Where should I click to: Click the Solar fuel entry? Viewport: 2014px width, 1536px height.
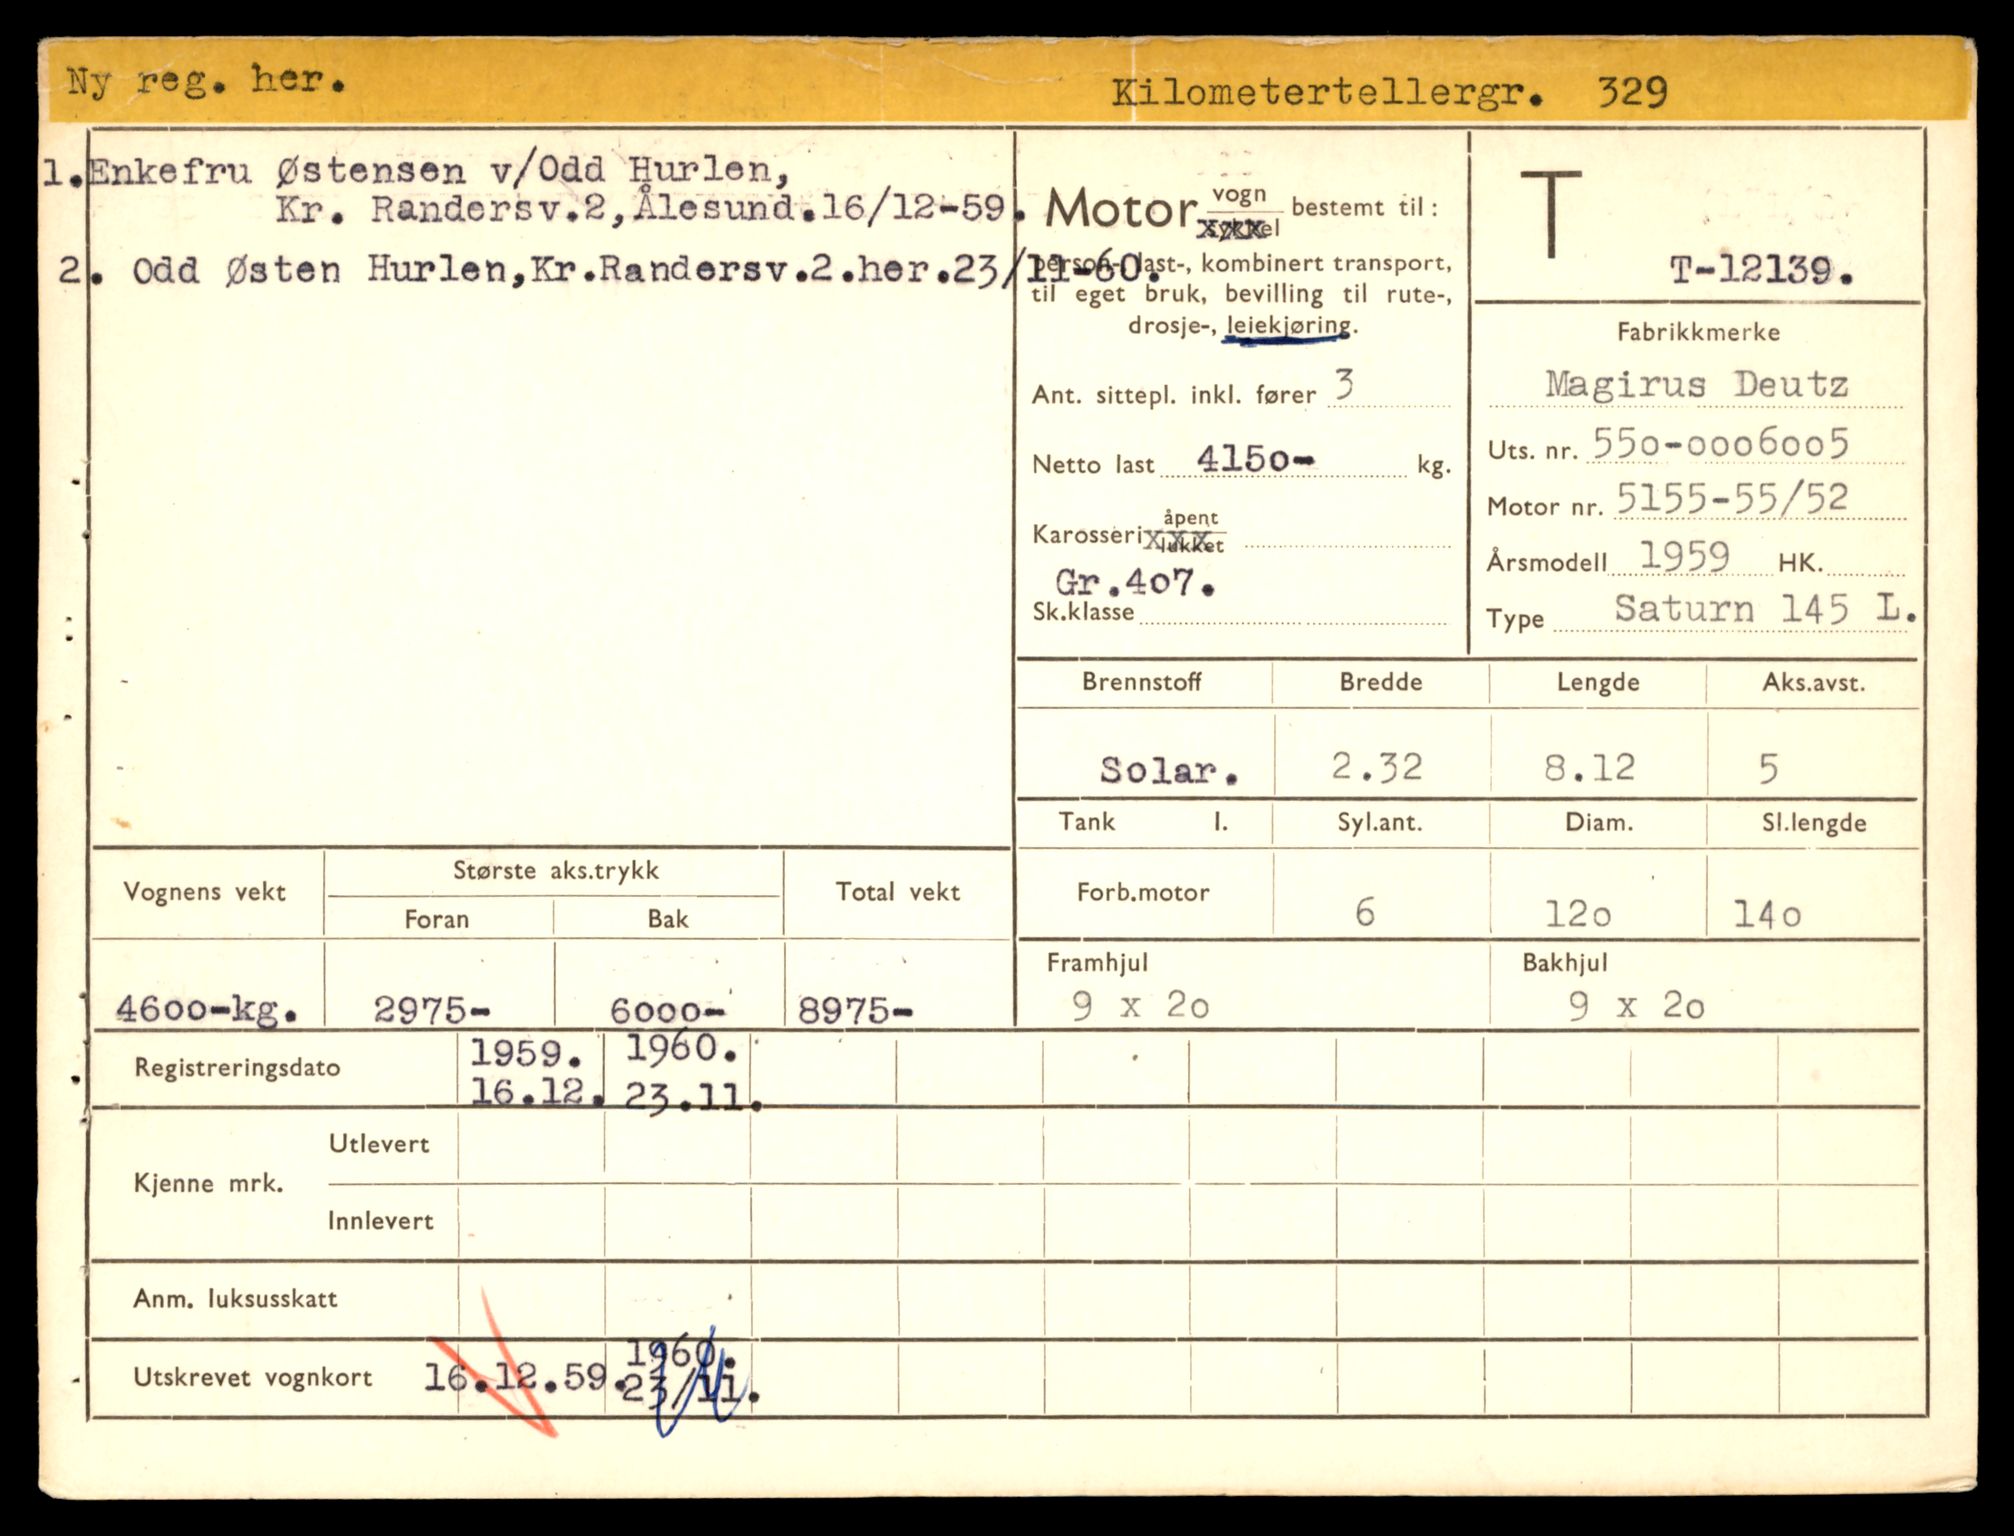(x=1168, y=769)
